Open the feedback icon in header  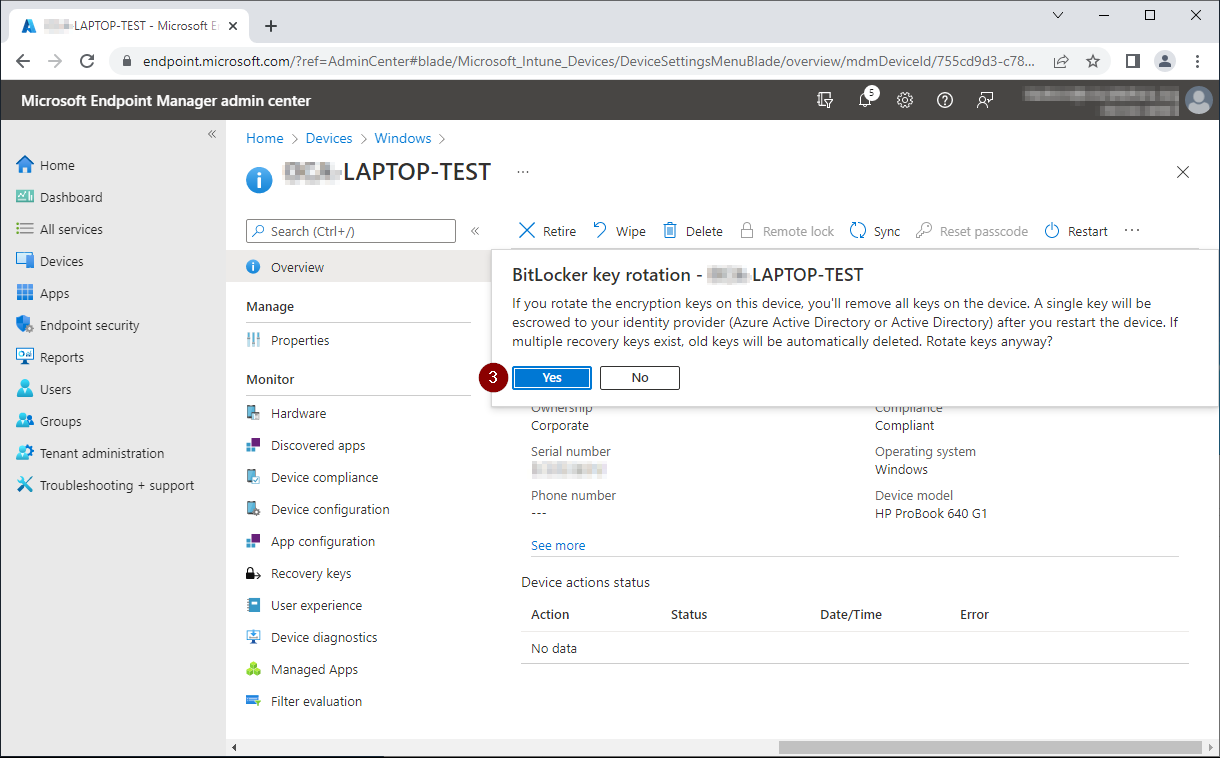pos(985,100)
